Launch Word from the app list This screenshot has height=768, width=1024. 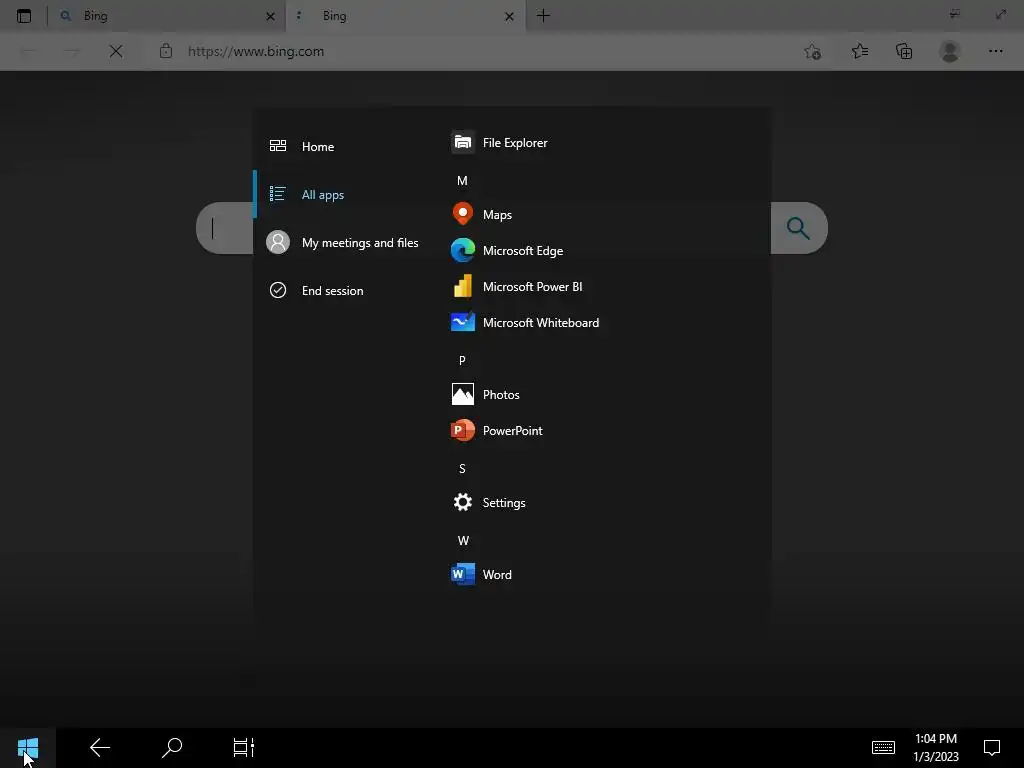point(482,574)
